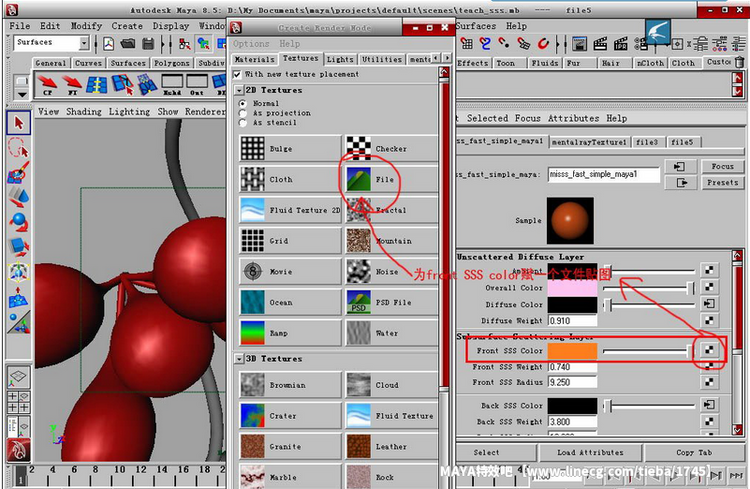Click map button for Overall Color
The height and width of the screenshot is (489, 750).
pyautogui.click(x=709, y=287)
